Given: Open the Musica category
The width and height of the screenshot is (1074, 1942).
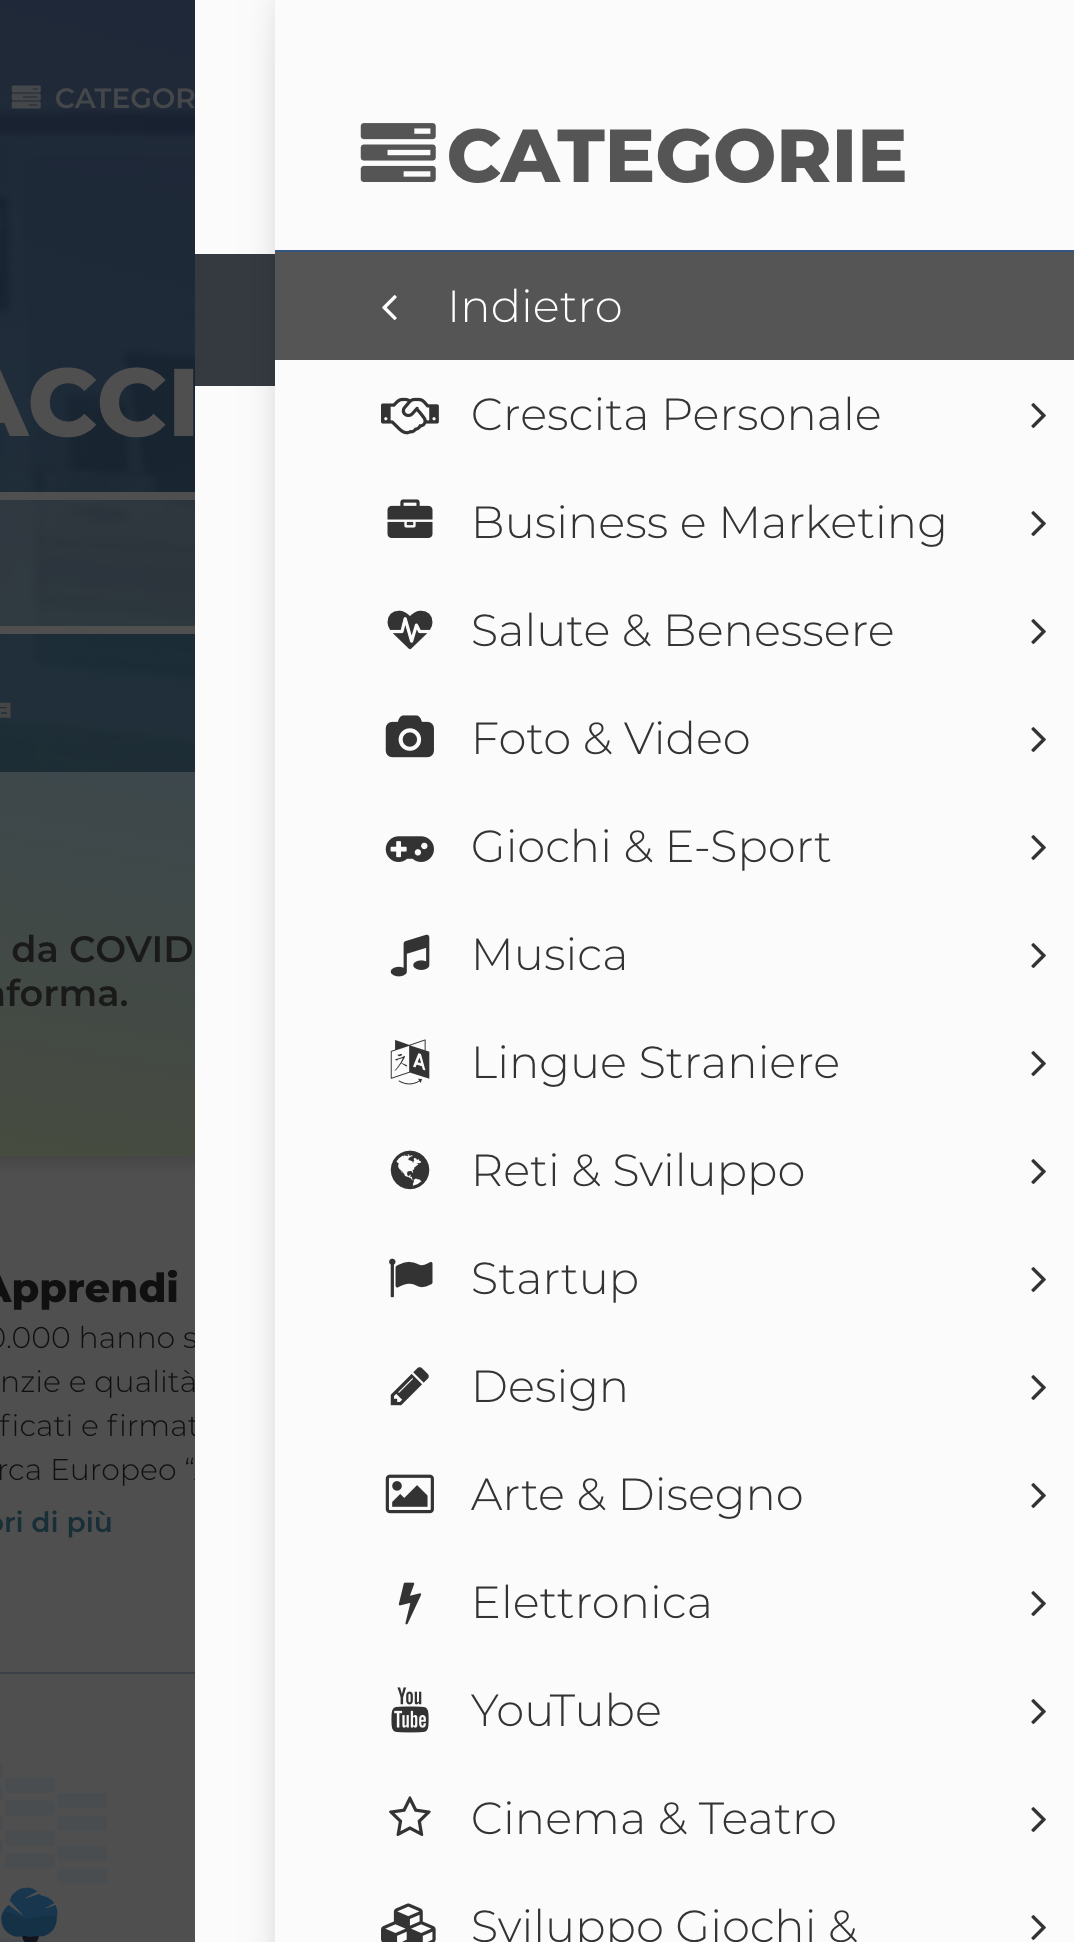Looking at the screenshot, I should click(x=674, y=955).
